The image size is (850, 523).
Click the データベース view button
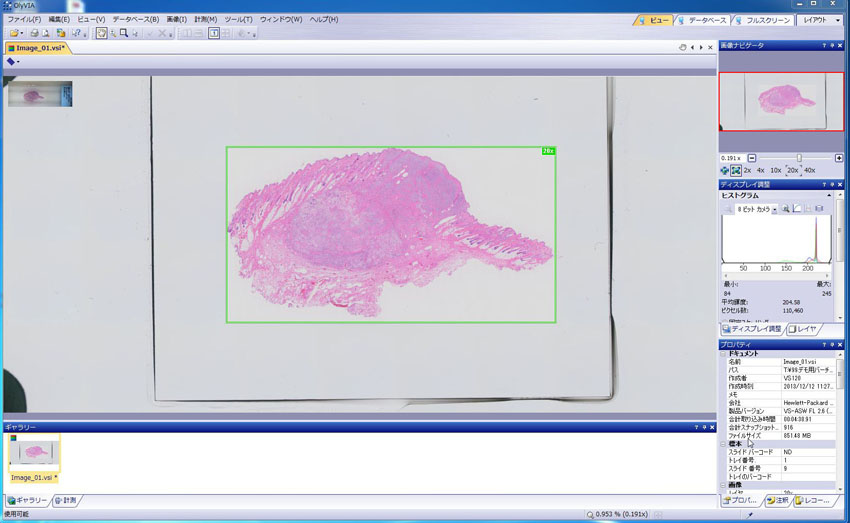point(703,20)
